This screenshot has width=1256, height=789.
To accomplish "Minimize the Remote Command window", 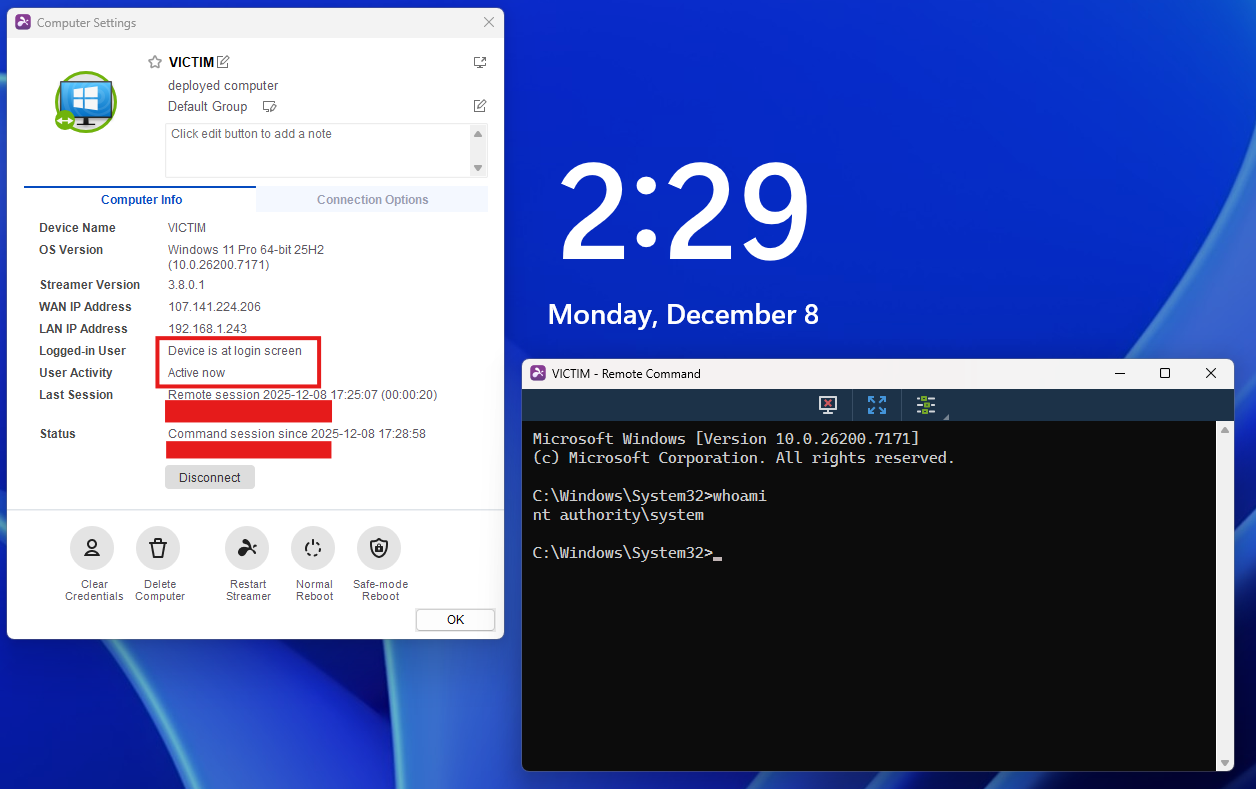I will click(x=1119, y=373).
